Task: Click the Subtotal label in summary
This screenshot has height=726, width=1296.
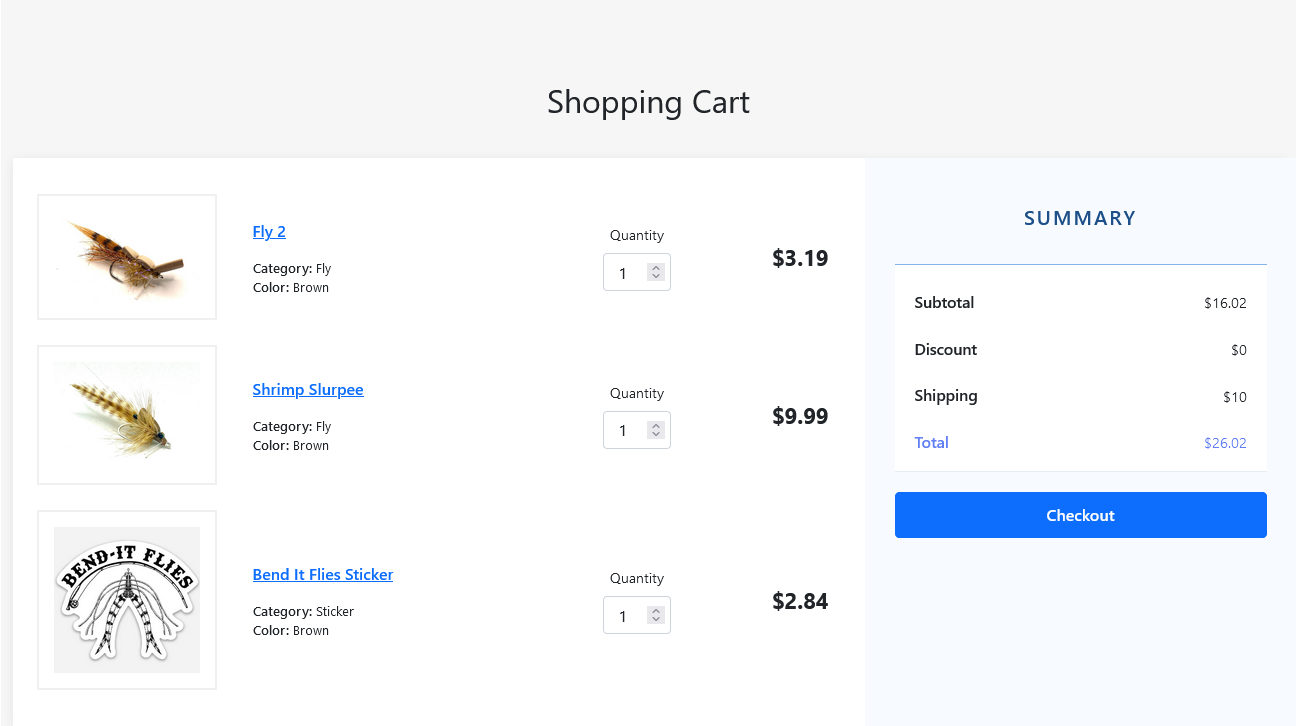Action: click(x=944, y=303)
